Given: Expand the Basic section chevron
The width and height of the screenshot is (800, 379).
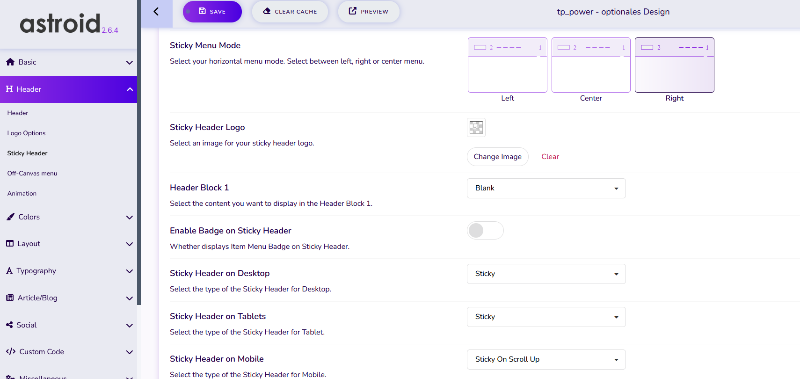Looking at the screenshot, I should click(x=130, y=62).
